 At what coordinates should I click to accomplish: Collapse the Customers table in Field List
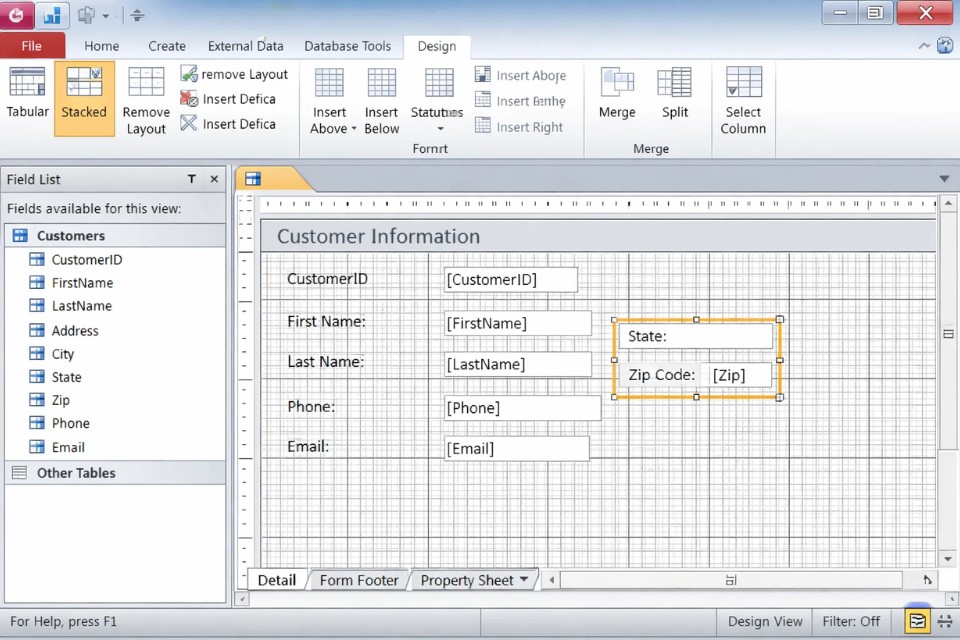(x=20, y=236)
